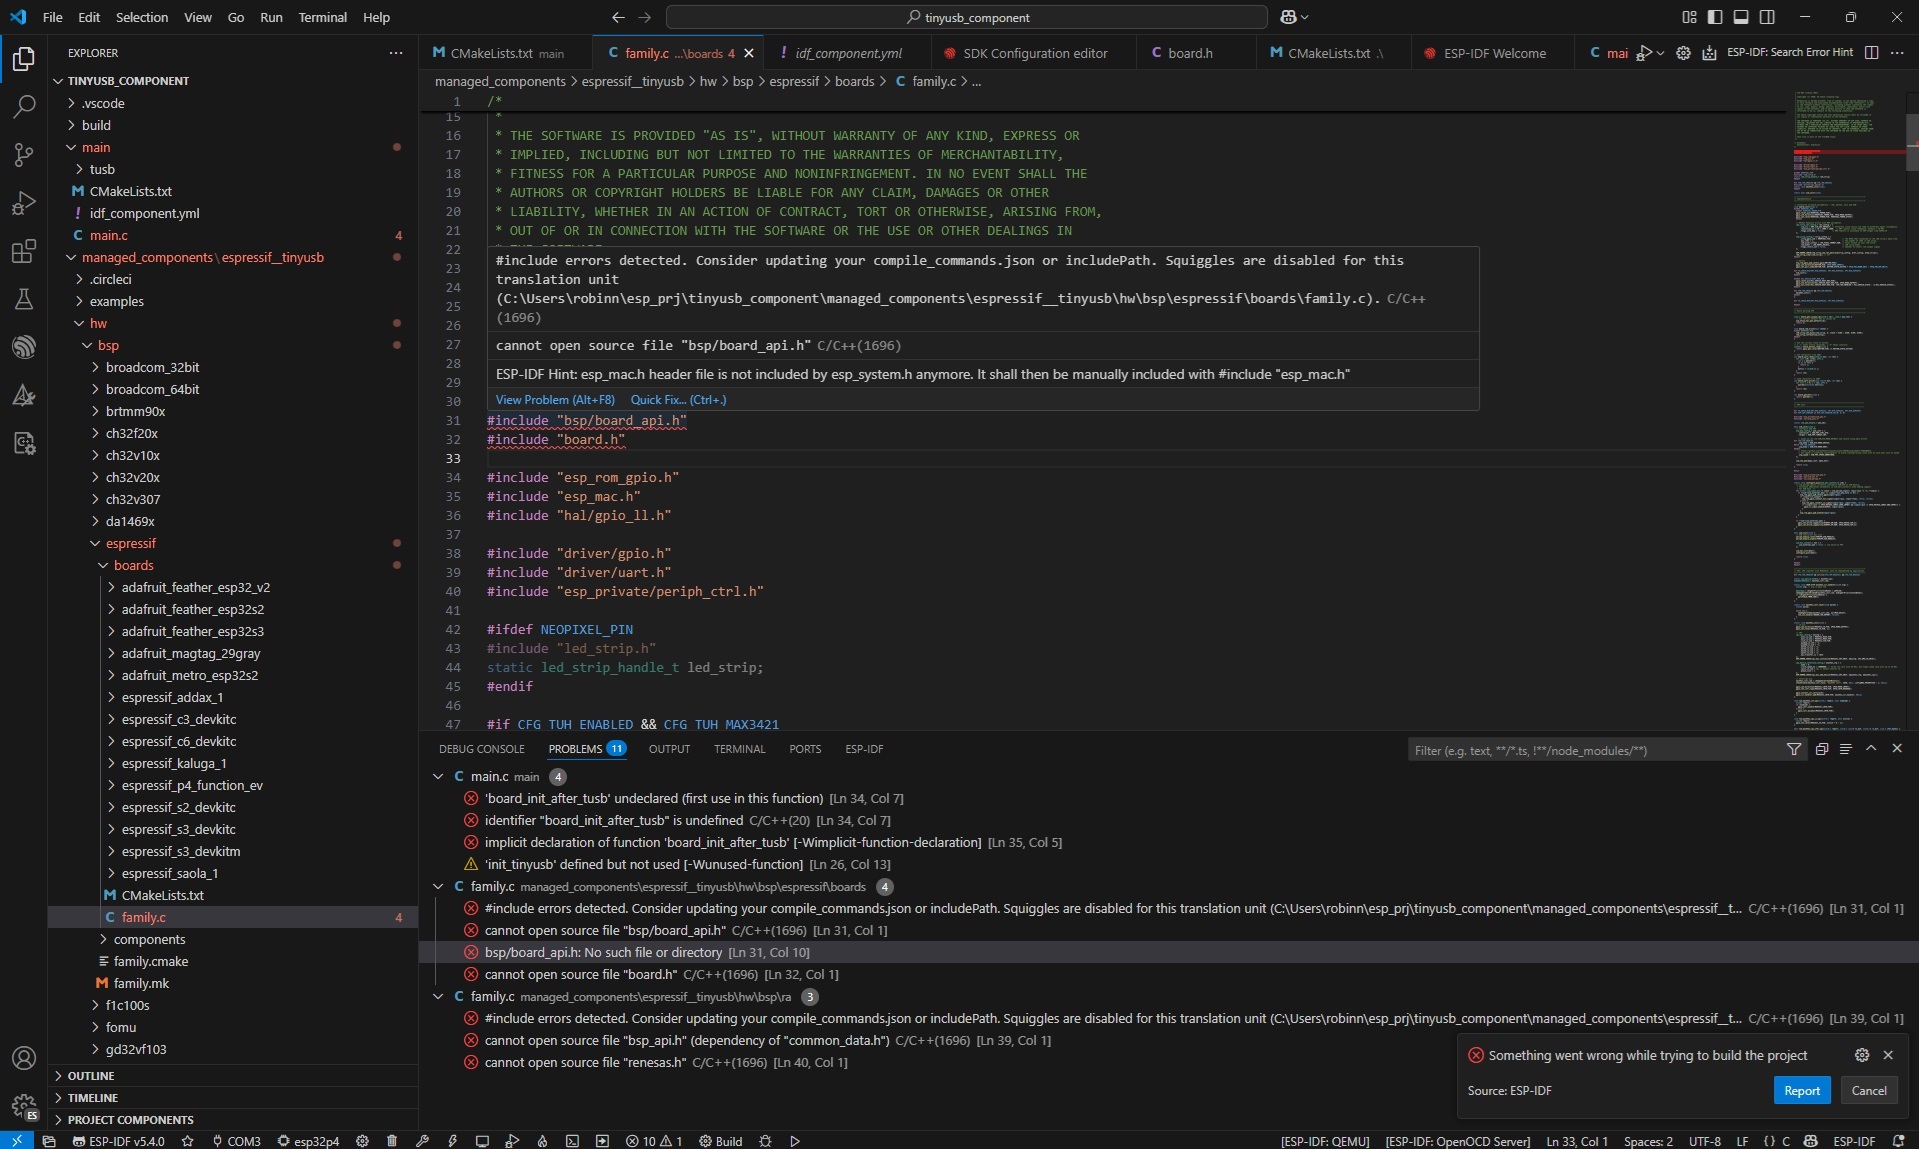This screenshot has width=1919, height=1149.
Task: Click Cancel in the build error notification
Action: tap(1868, 1090)
